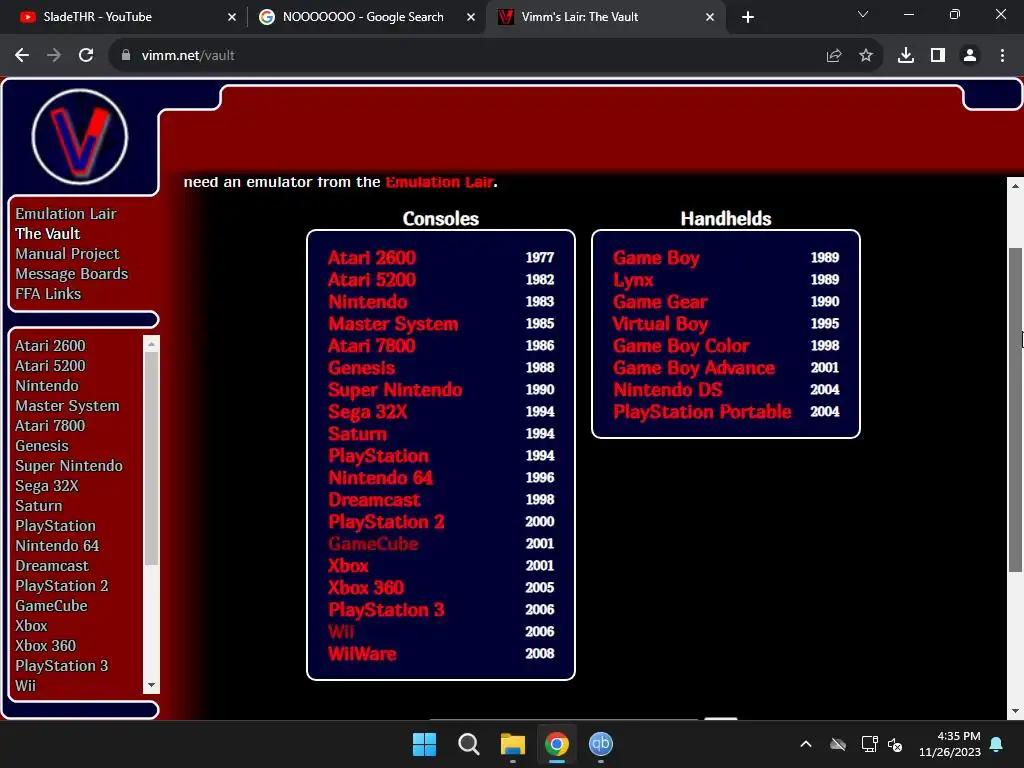Click OneDrive cloud tray icon
The width and height of the screenshot is (1024, 768).
click(838, 744)
